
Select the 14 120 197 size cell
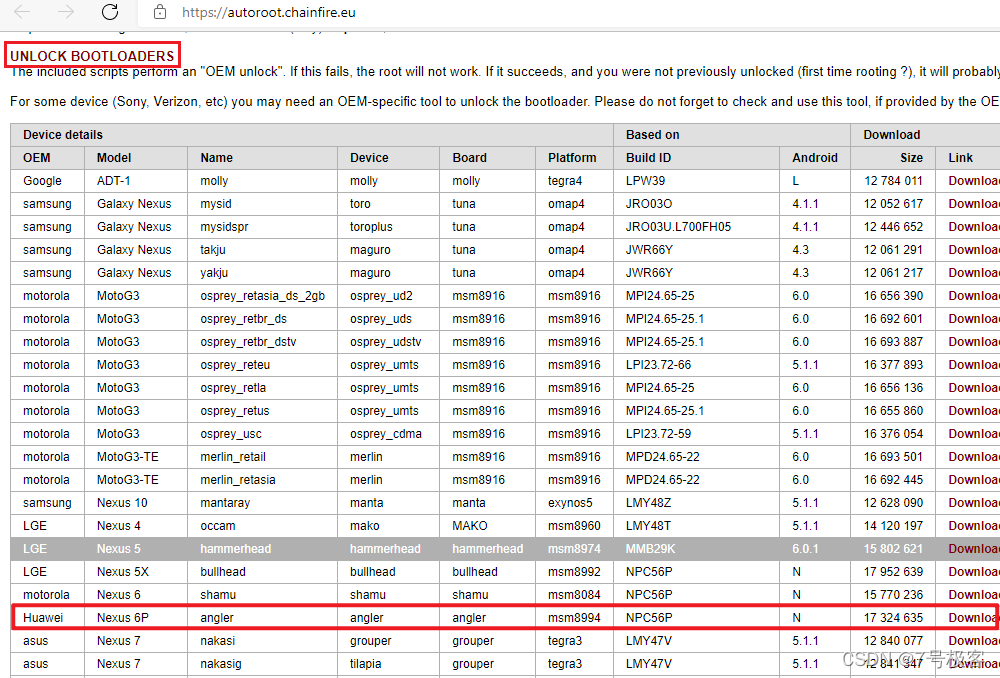tap(893, 526)
